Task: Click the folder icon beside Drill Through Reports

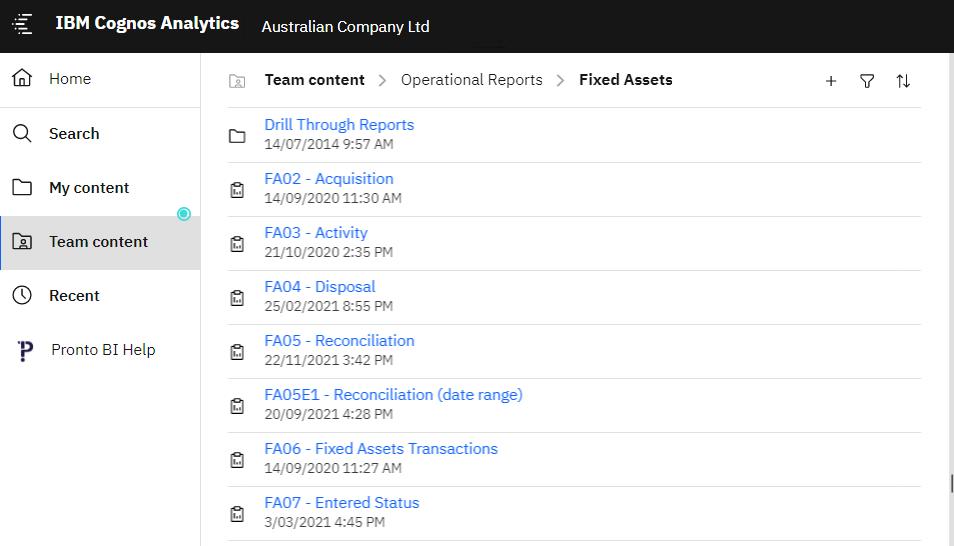Action: pos(237,135)
